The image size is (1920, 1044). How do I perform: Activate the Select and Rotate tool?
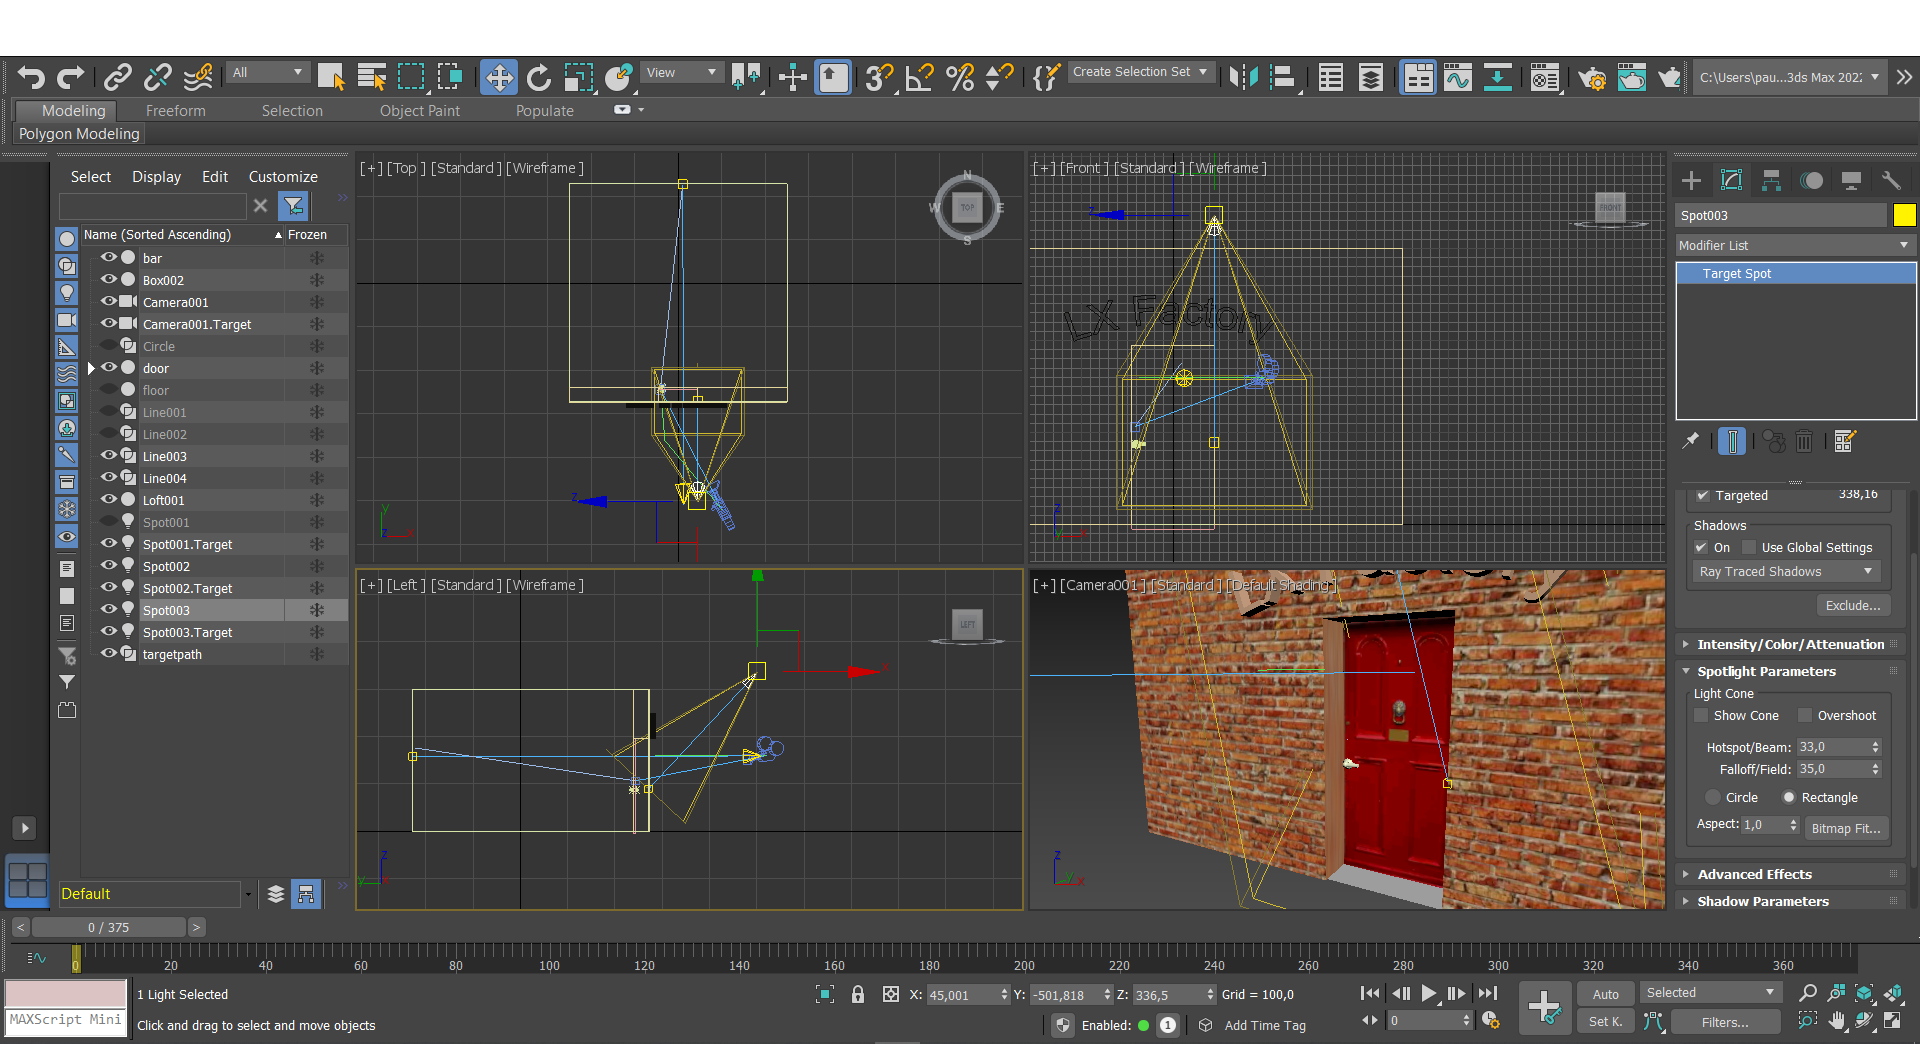[x=539, y=77]
